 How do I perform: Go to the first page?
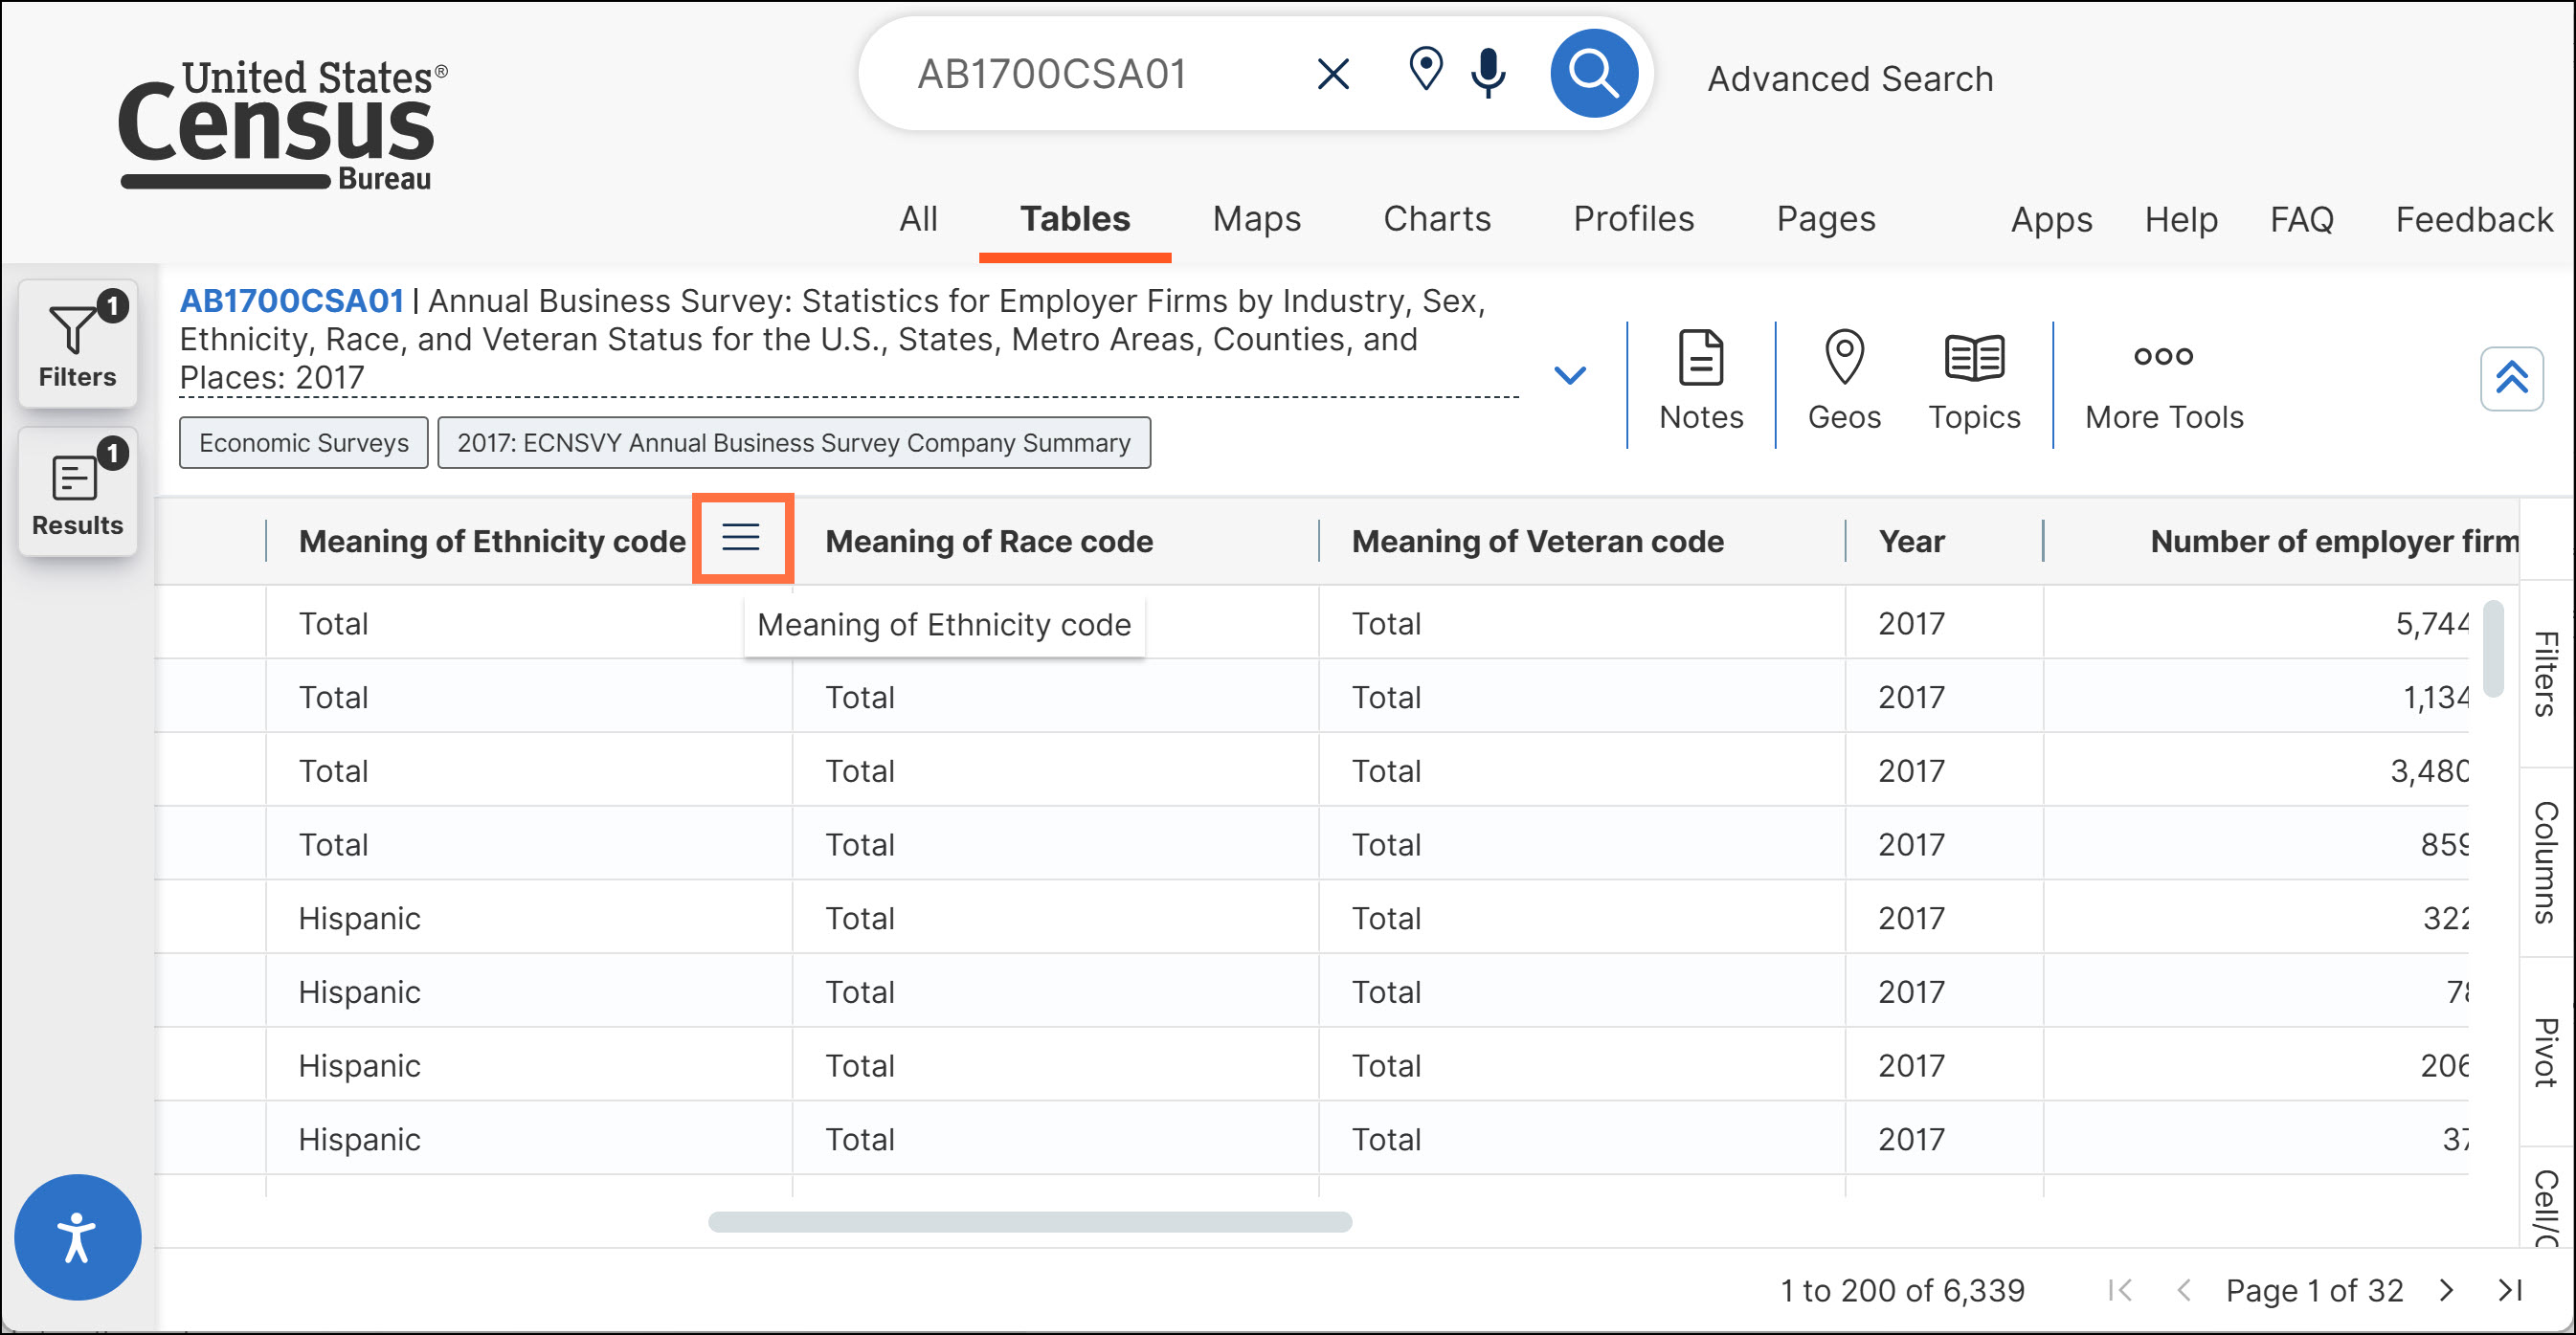(x=2119, y=1290)
